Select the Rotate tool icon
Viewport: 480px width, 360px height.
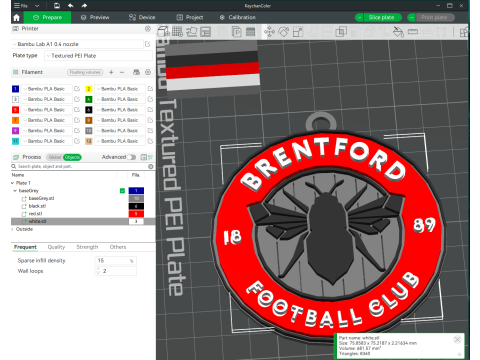[x=283, y=32]
